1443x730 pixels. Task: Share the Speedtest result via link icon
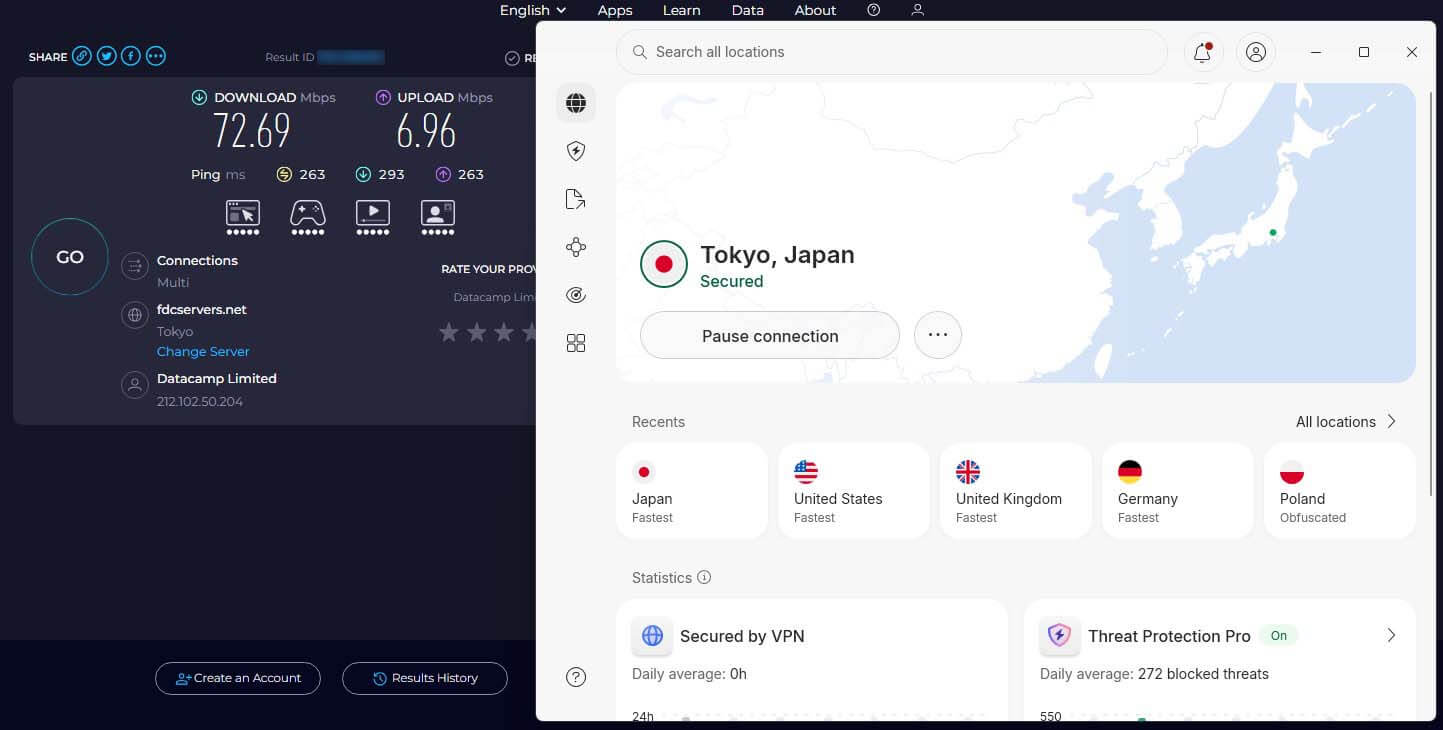pyautogui.click(x=82, y=56)
